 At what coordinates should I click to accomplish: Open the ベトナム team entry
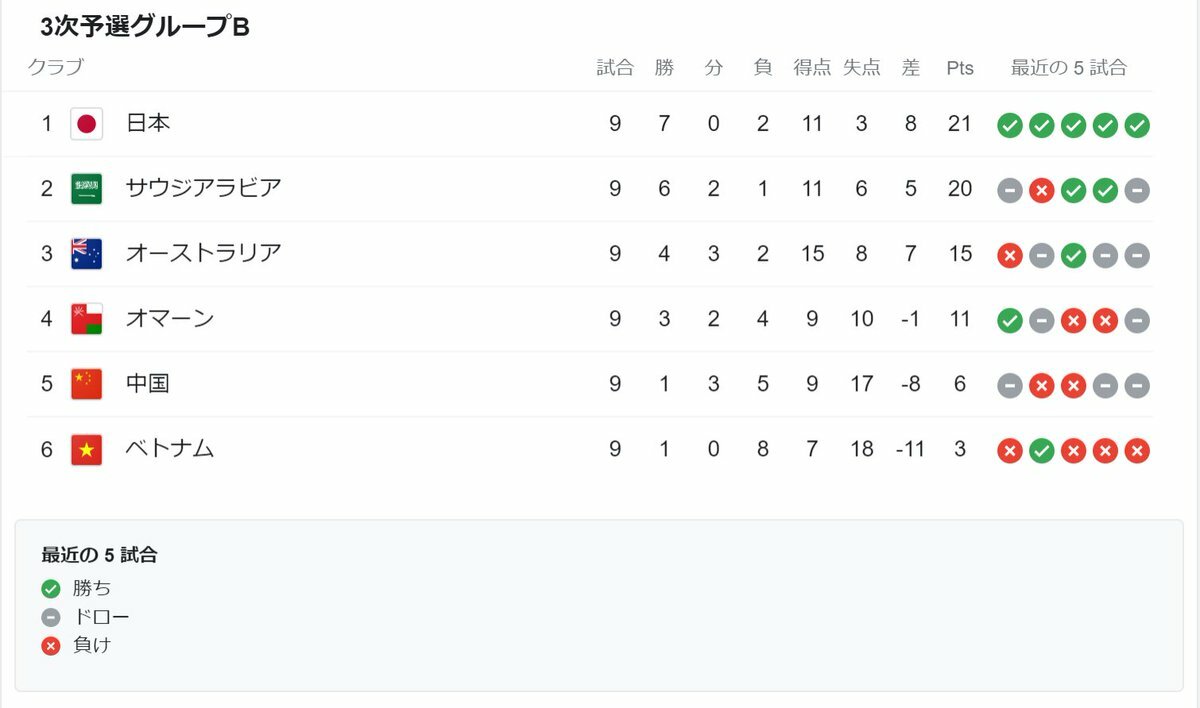[x=170, y=449]
